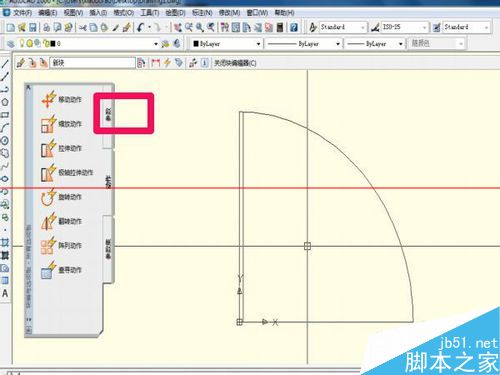Switch to the 参数 palette tab
The image size is (500, 375).
108,115
